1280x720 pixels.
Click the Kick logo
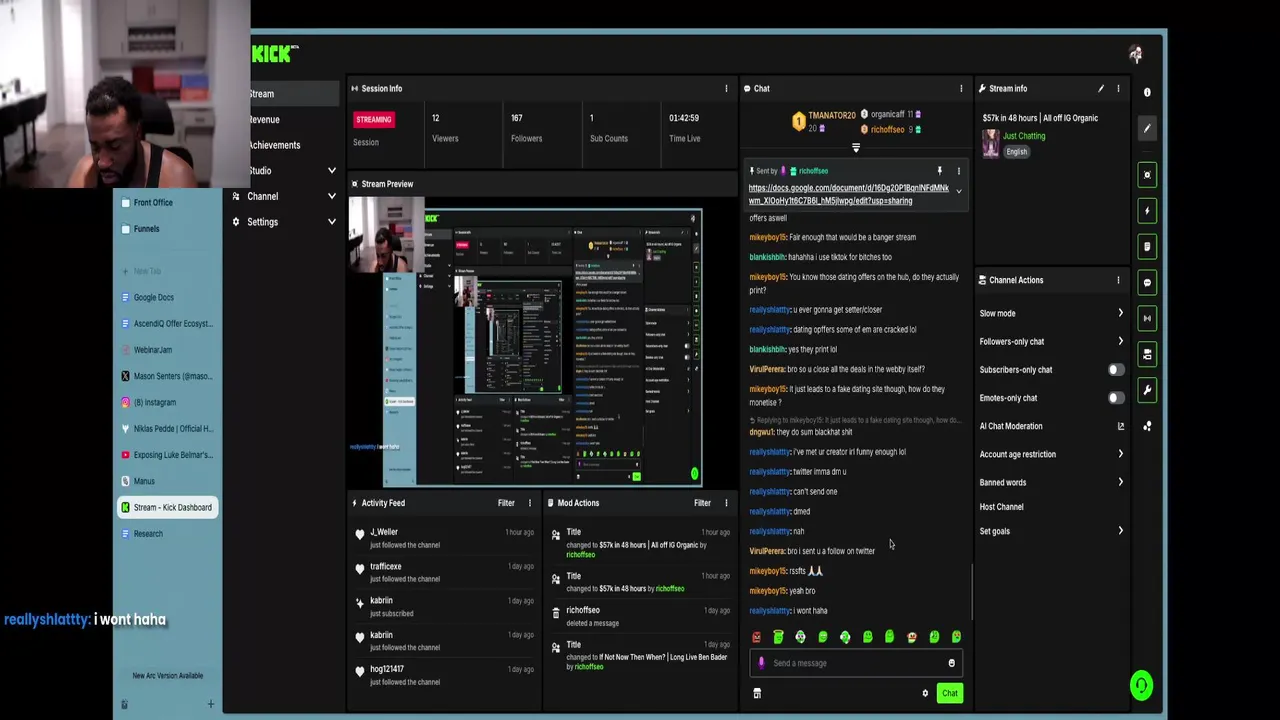click(x=273, y=54)
